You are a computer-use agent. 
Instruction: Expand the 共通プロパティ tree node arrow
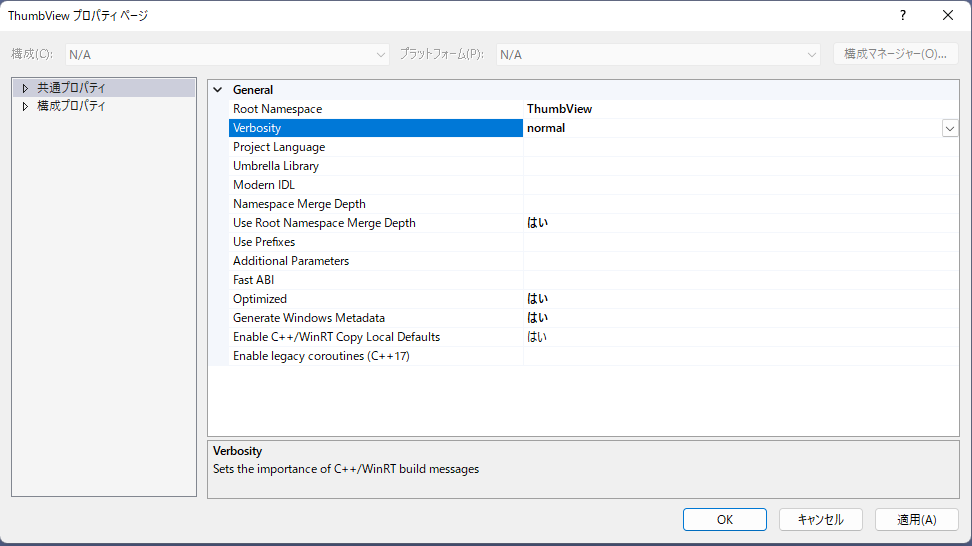click(x=25, y=89)
